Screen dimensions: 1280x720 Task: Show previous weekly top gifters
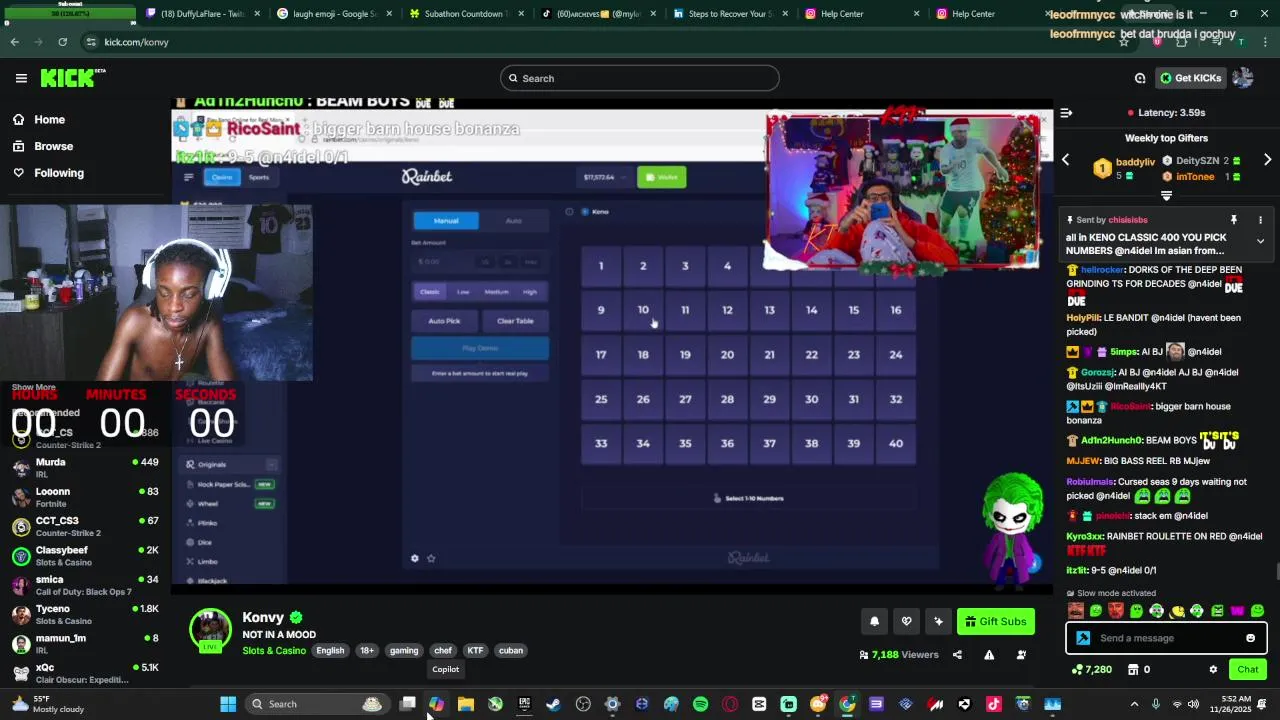point(1065,160)
